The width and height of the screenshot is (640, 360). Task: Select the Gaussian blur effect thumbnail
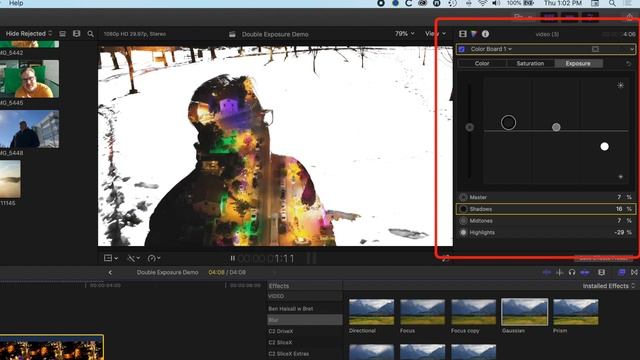[x=524, y=312]
